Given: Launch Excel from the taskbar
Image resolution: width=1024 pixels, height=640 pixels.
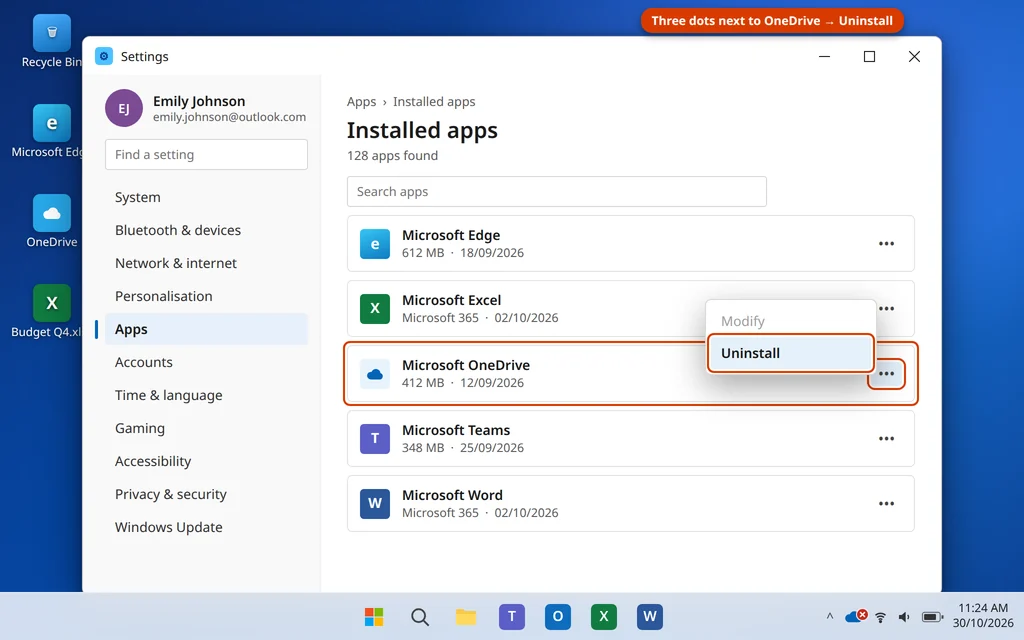Looking at the screenshot, I should [x=603, y=616].
